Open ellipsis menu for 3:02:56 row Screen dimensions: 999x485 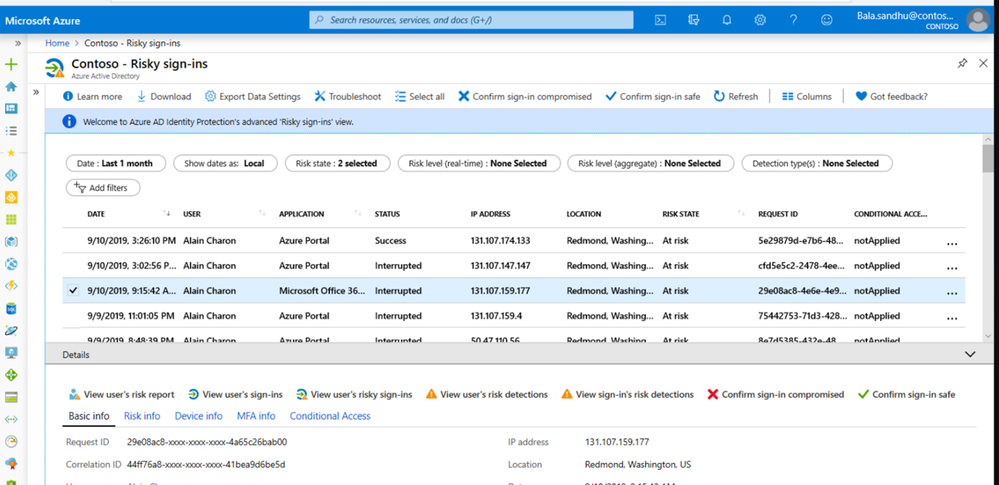952,268
